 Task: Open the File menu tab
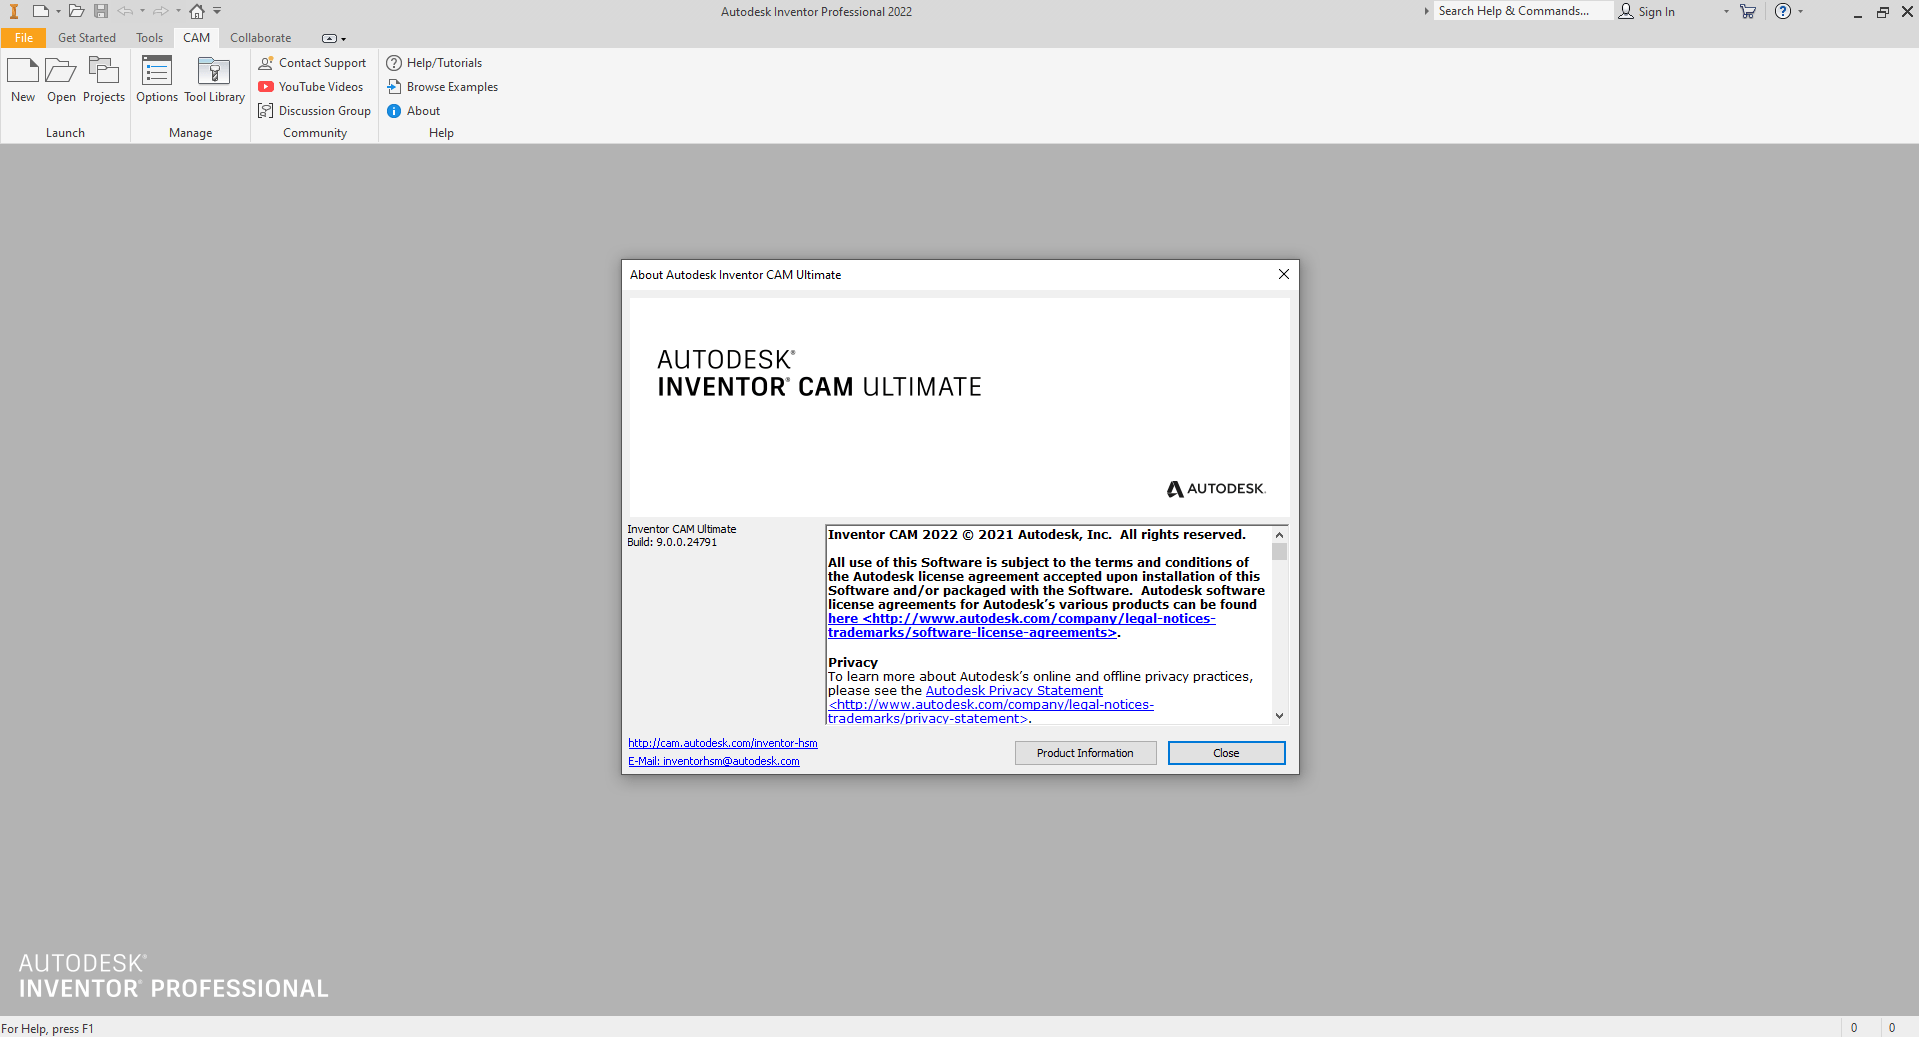[x=24, y=38]
